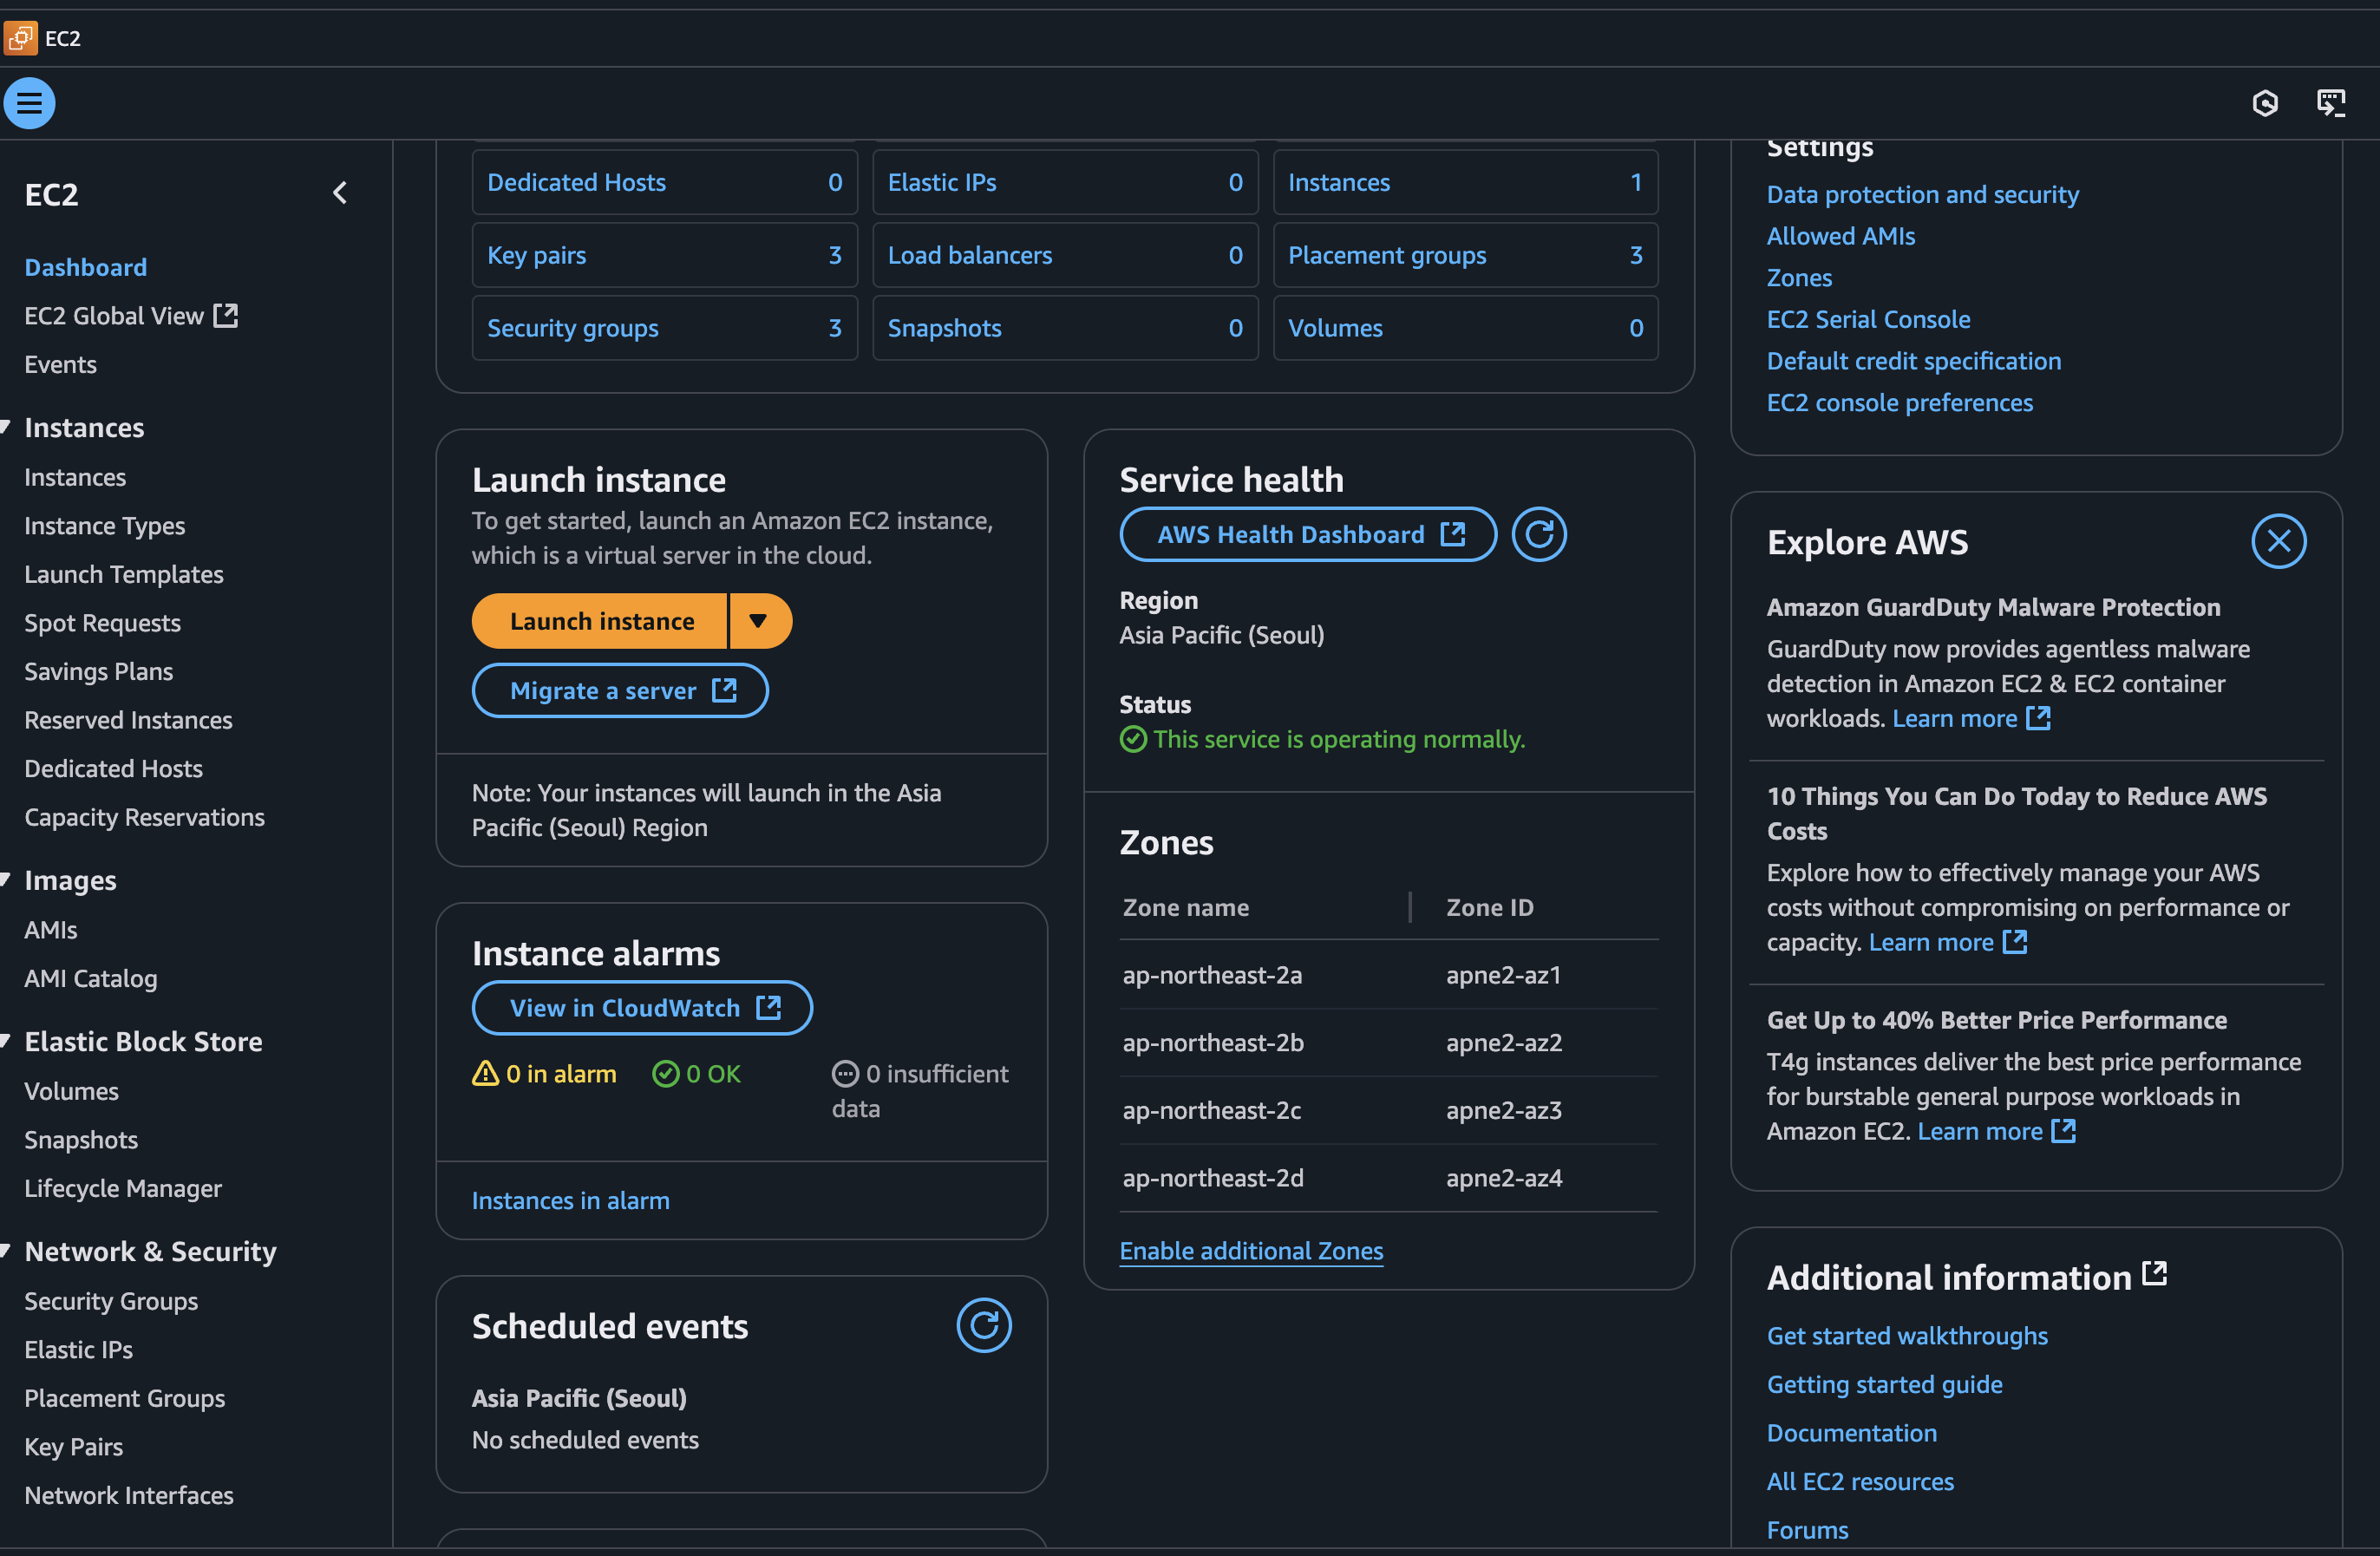The image size is (2380, 1556).
Task: Open the Snapshots resource tile
Action: point(1065,328)
